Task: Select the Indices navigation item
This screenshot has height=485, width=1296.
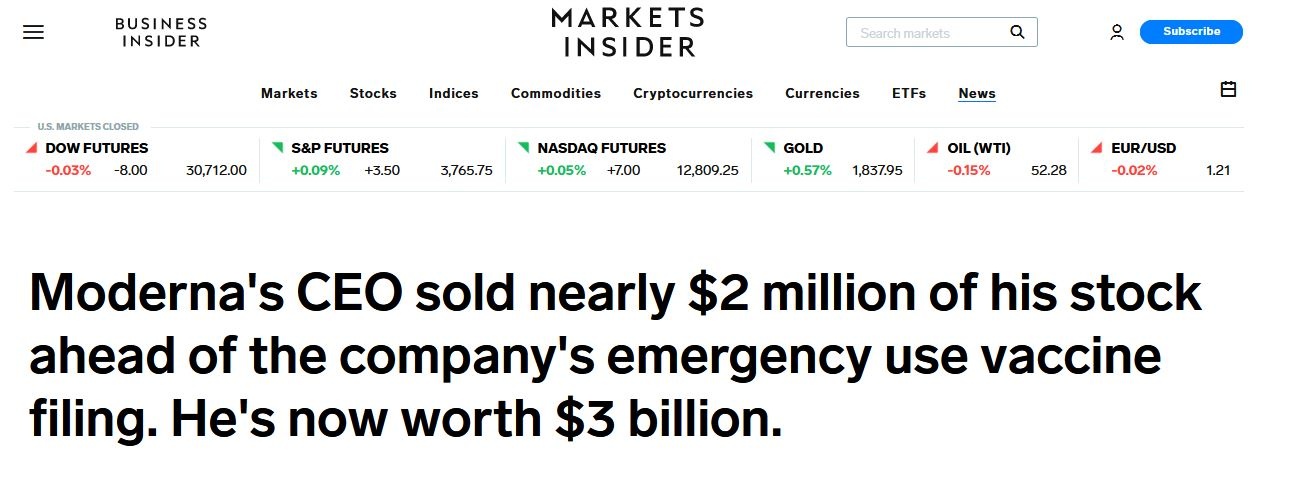Action: (454, 93)
